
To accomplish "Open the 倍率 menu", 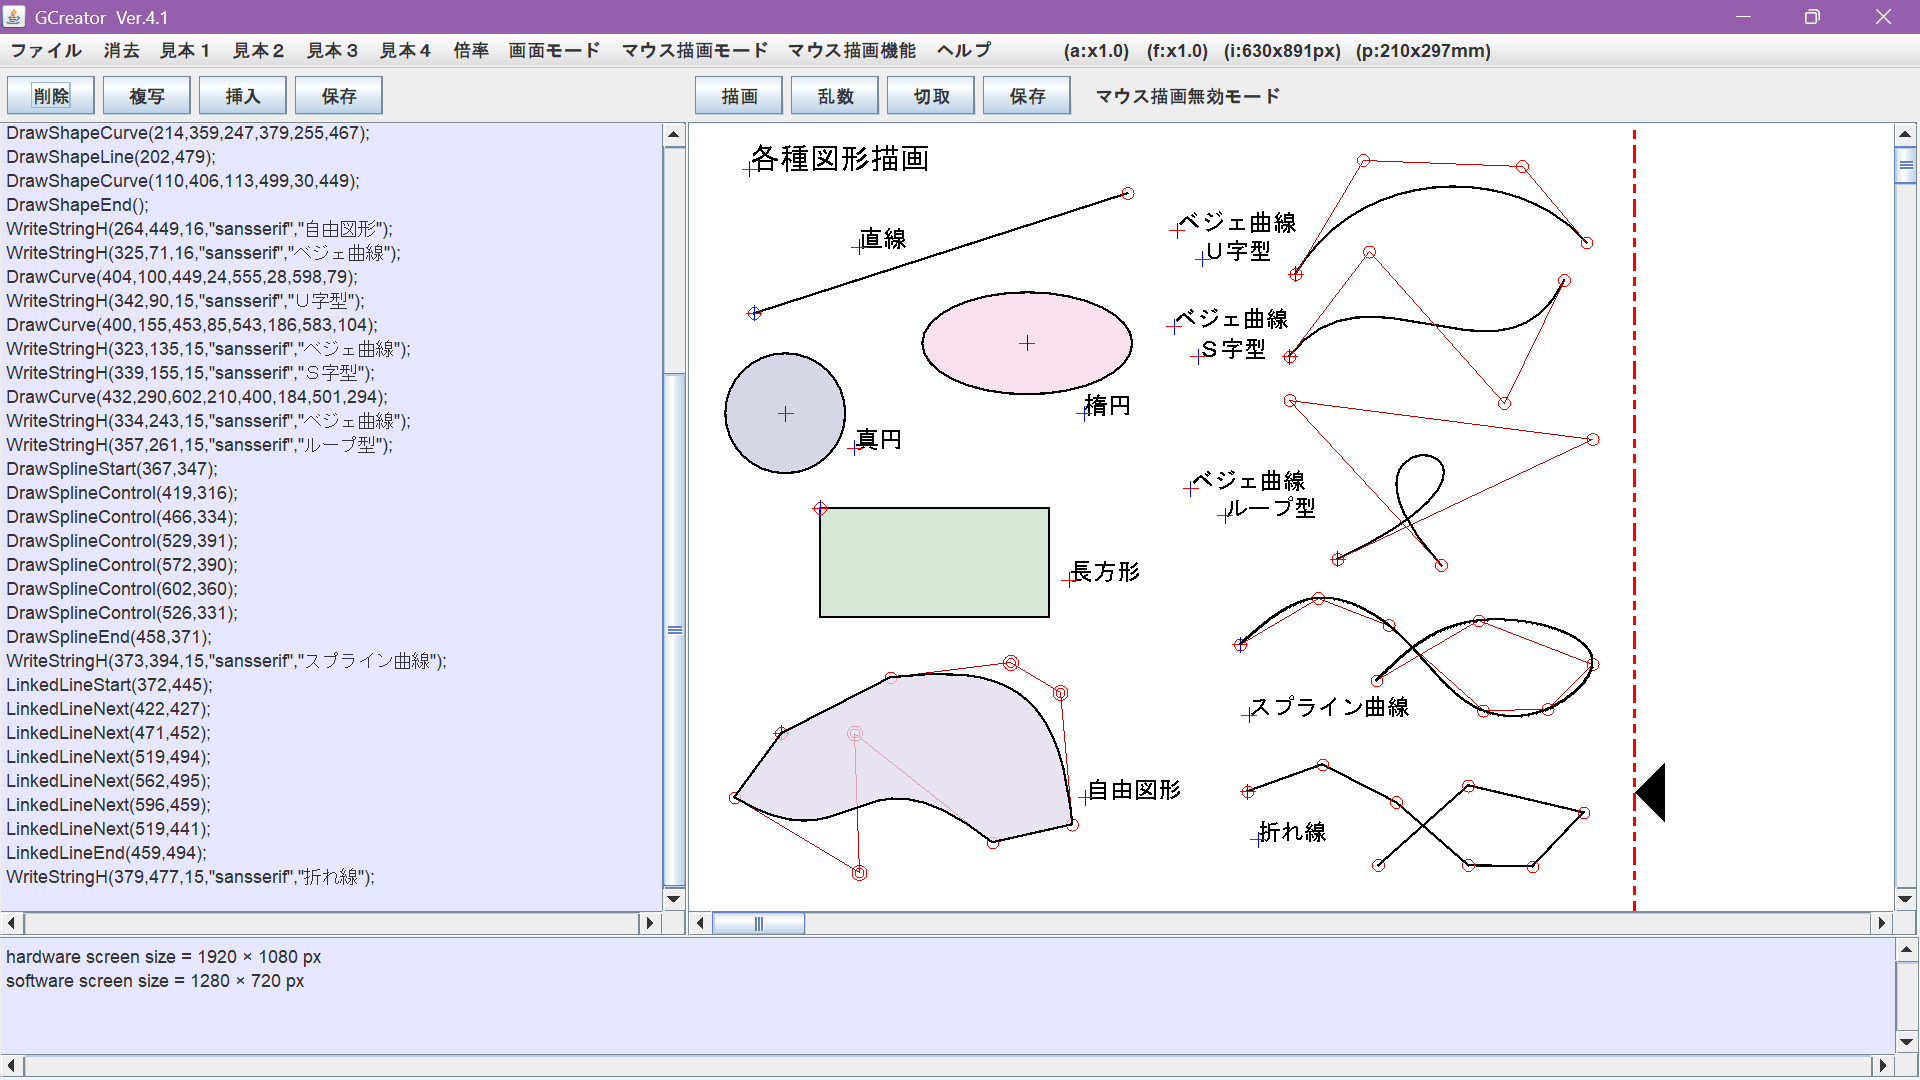I will coord(470,51).
